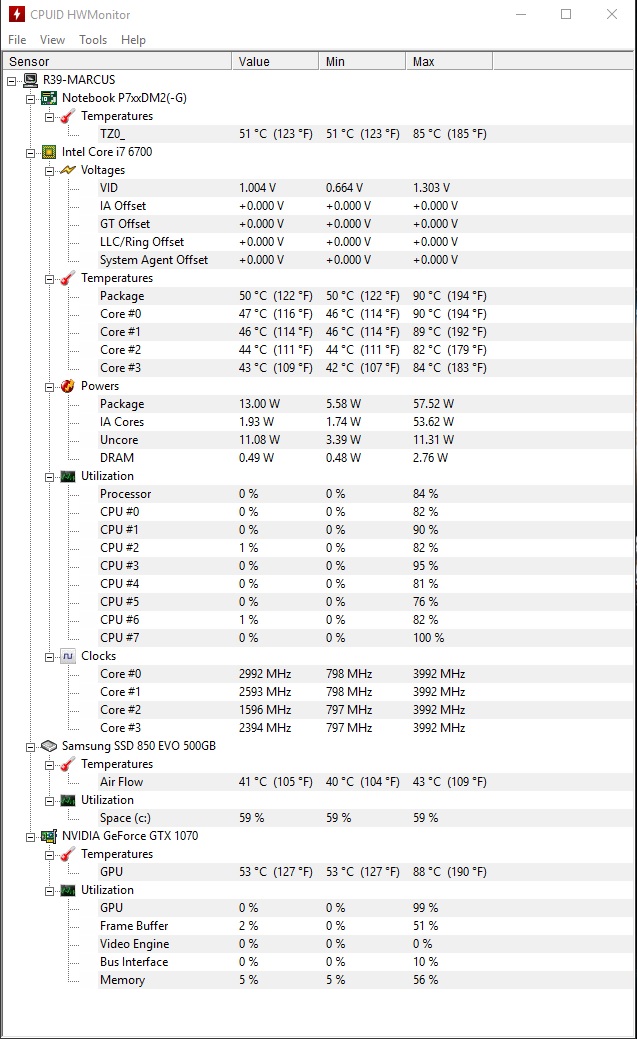
Task: Click the Notebook P7xxDM2(-G) motherboard icon
Action: tap(49, 98)
